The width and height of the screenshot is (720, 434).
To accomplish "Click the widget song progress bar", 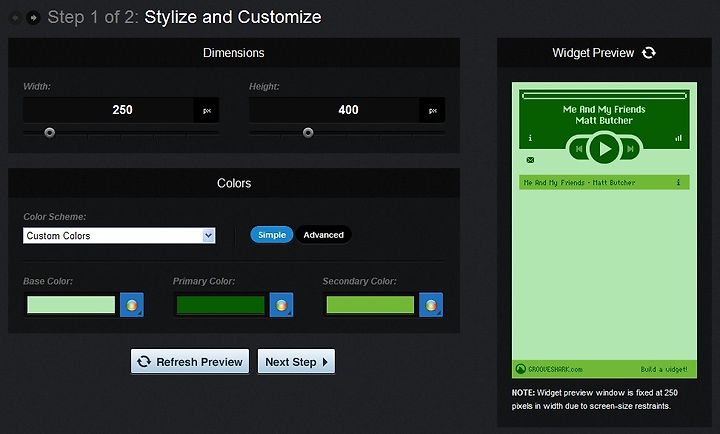I will [604, 96].
